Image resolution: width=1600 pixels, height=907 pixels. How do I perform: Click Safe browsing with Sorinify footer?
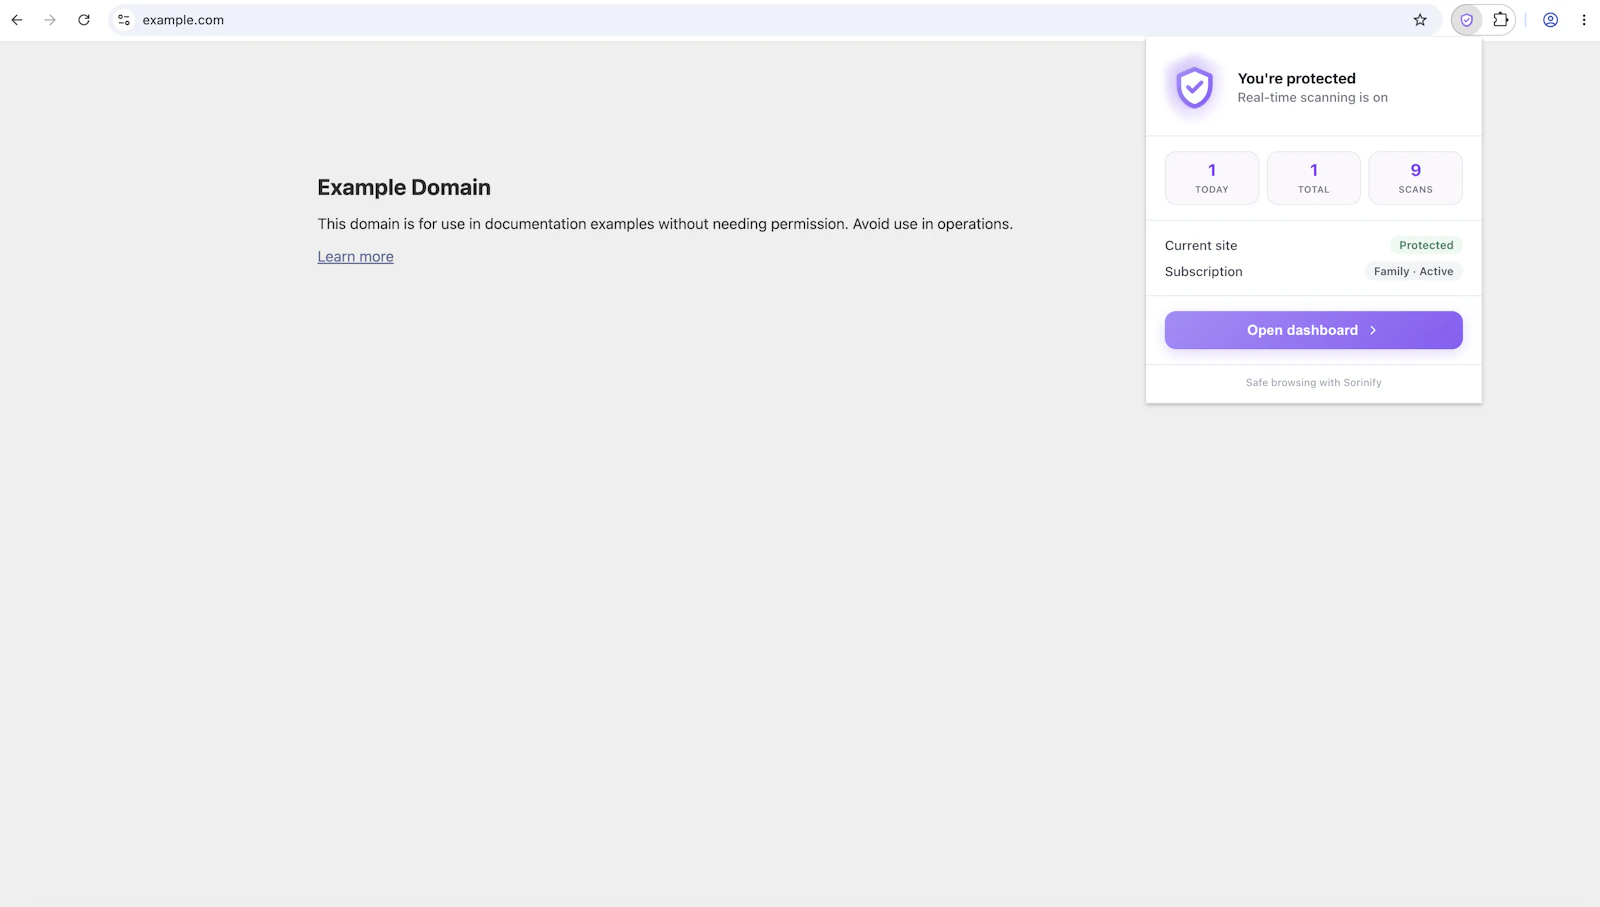pos(1313,383)
